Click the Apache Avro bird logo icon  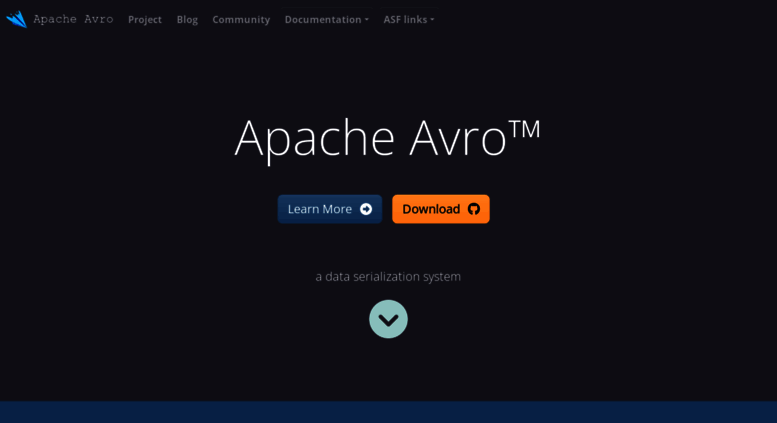point(16,19)
